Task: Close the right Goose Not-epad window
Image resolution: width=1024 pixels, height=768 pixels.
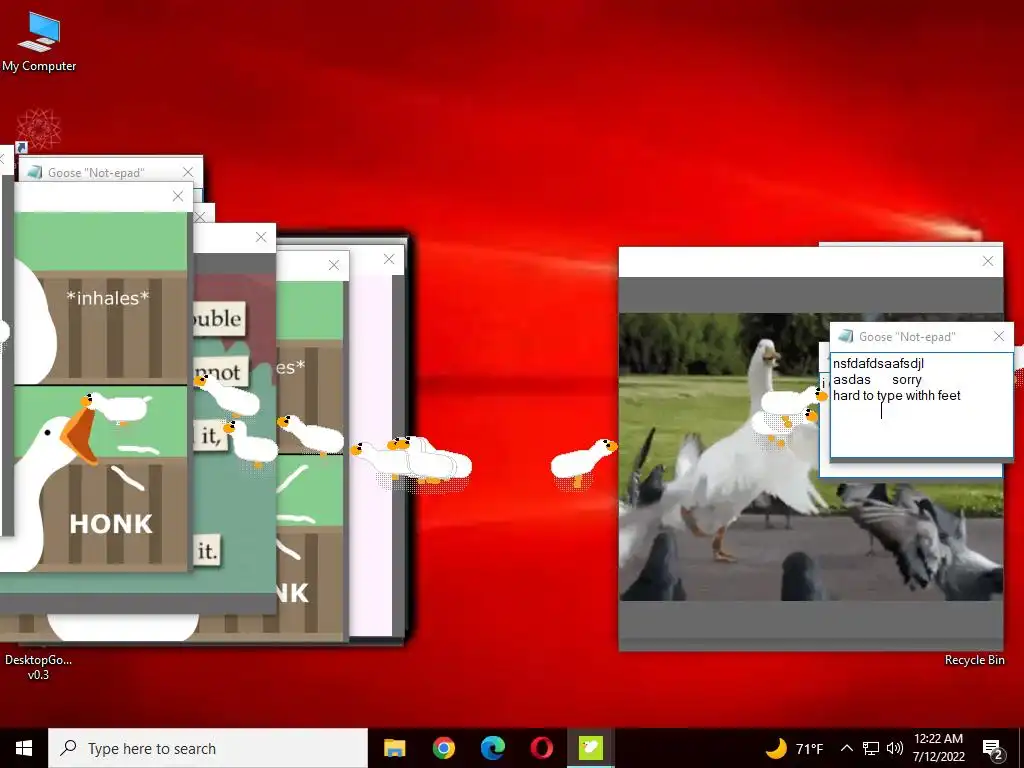Action: [999, 336]
